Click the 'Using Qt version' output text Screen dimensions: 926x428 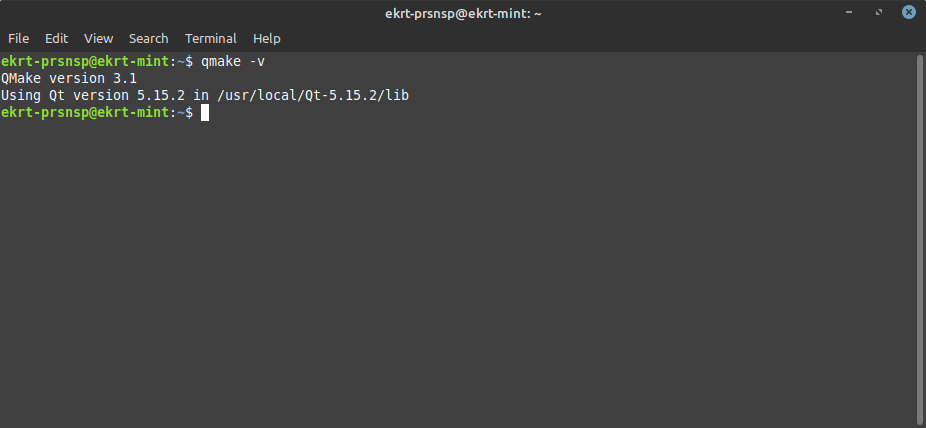pos(65,96)
